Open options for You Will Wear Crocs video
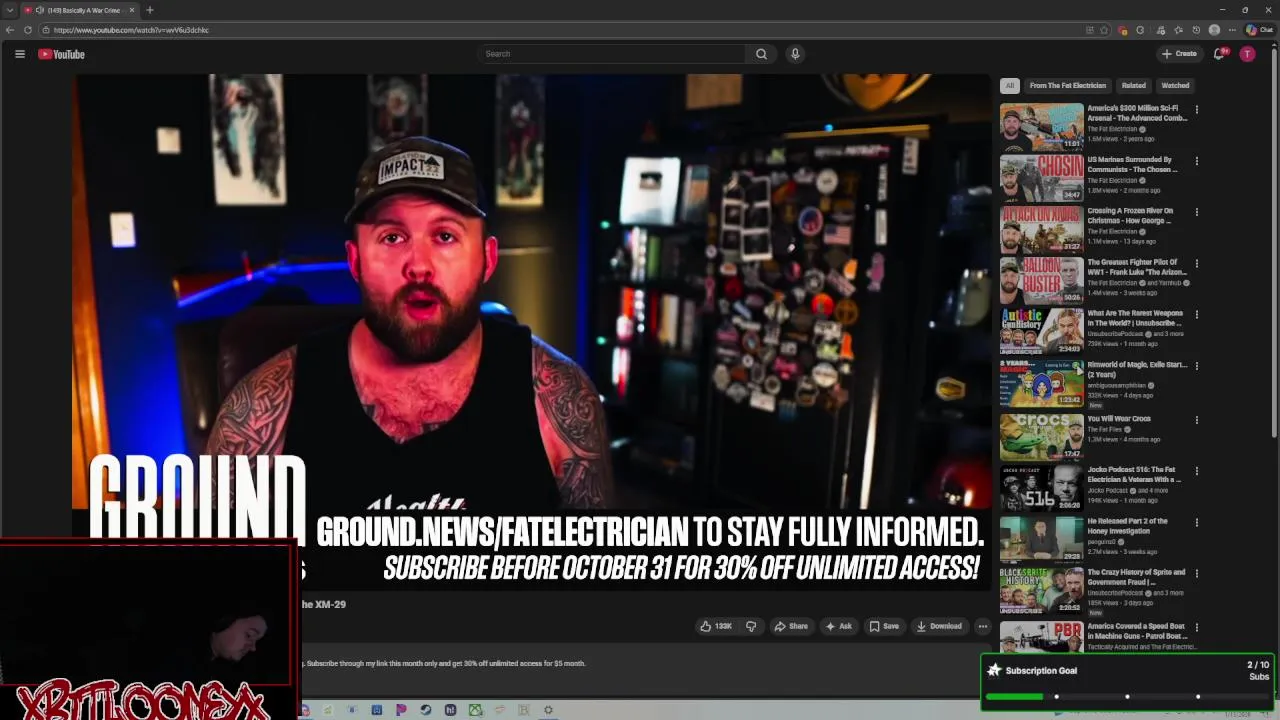This screenshot has width=1280, height=720. pyautogui.click(x=1196, y=420)
